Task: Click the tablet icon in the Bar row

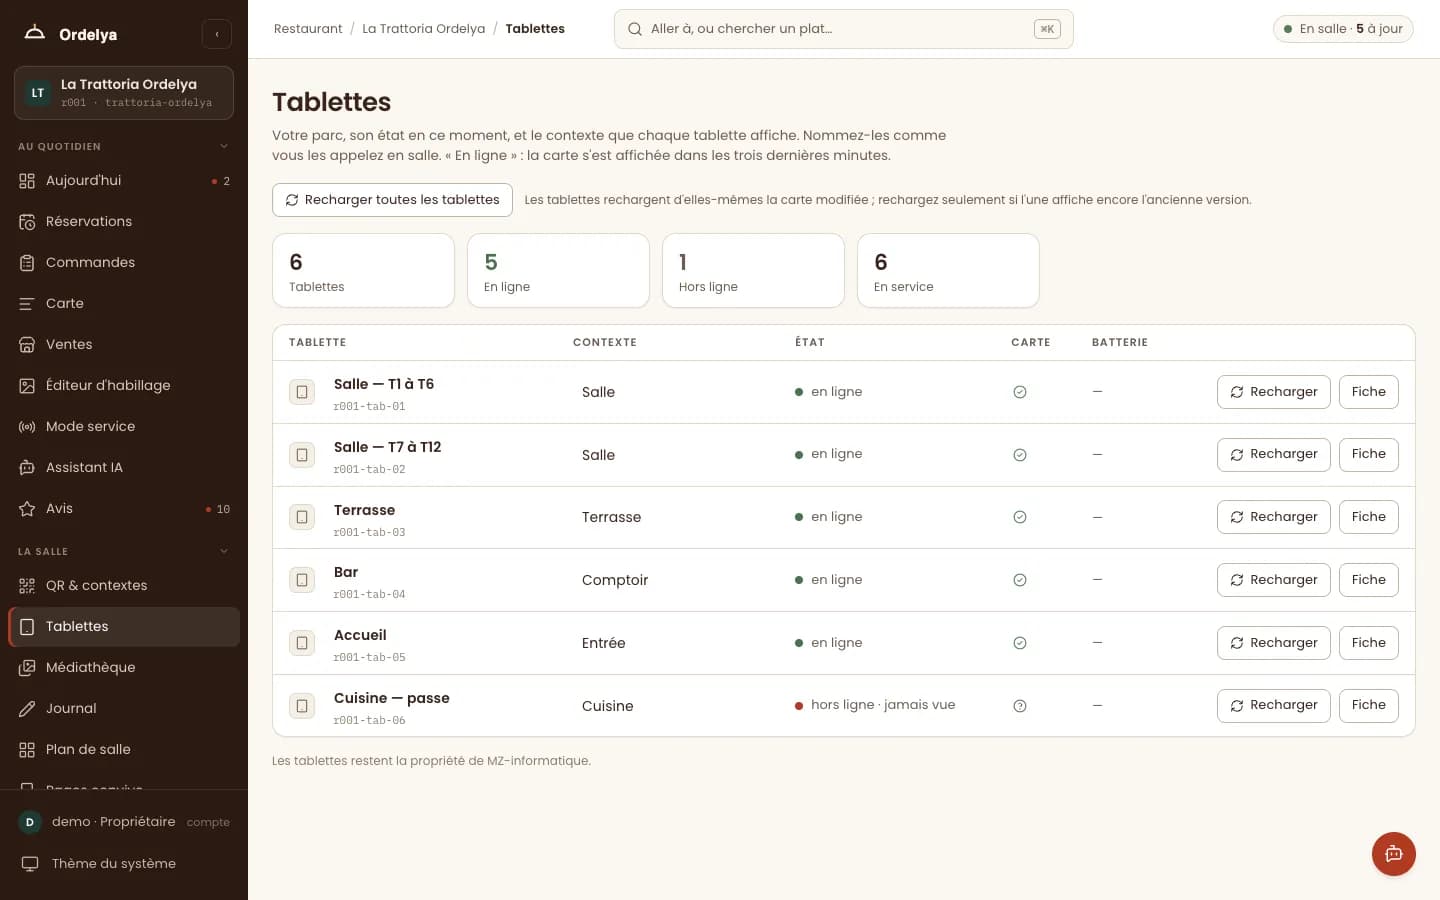Action: tap(302, 580)
